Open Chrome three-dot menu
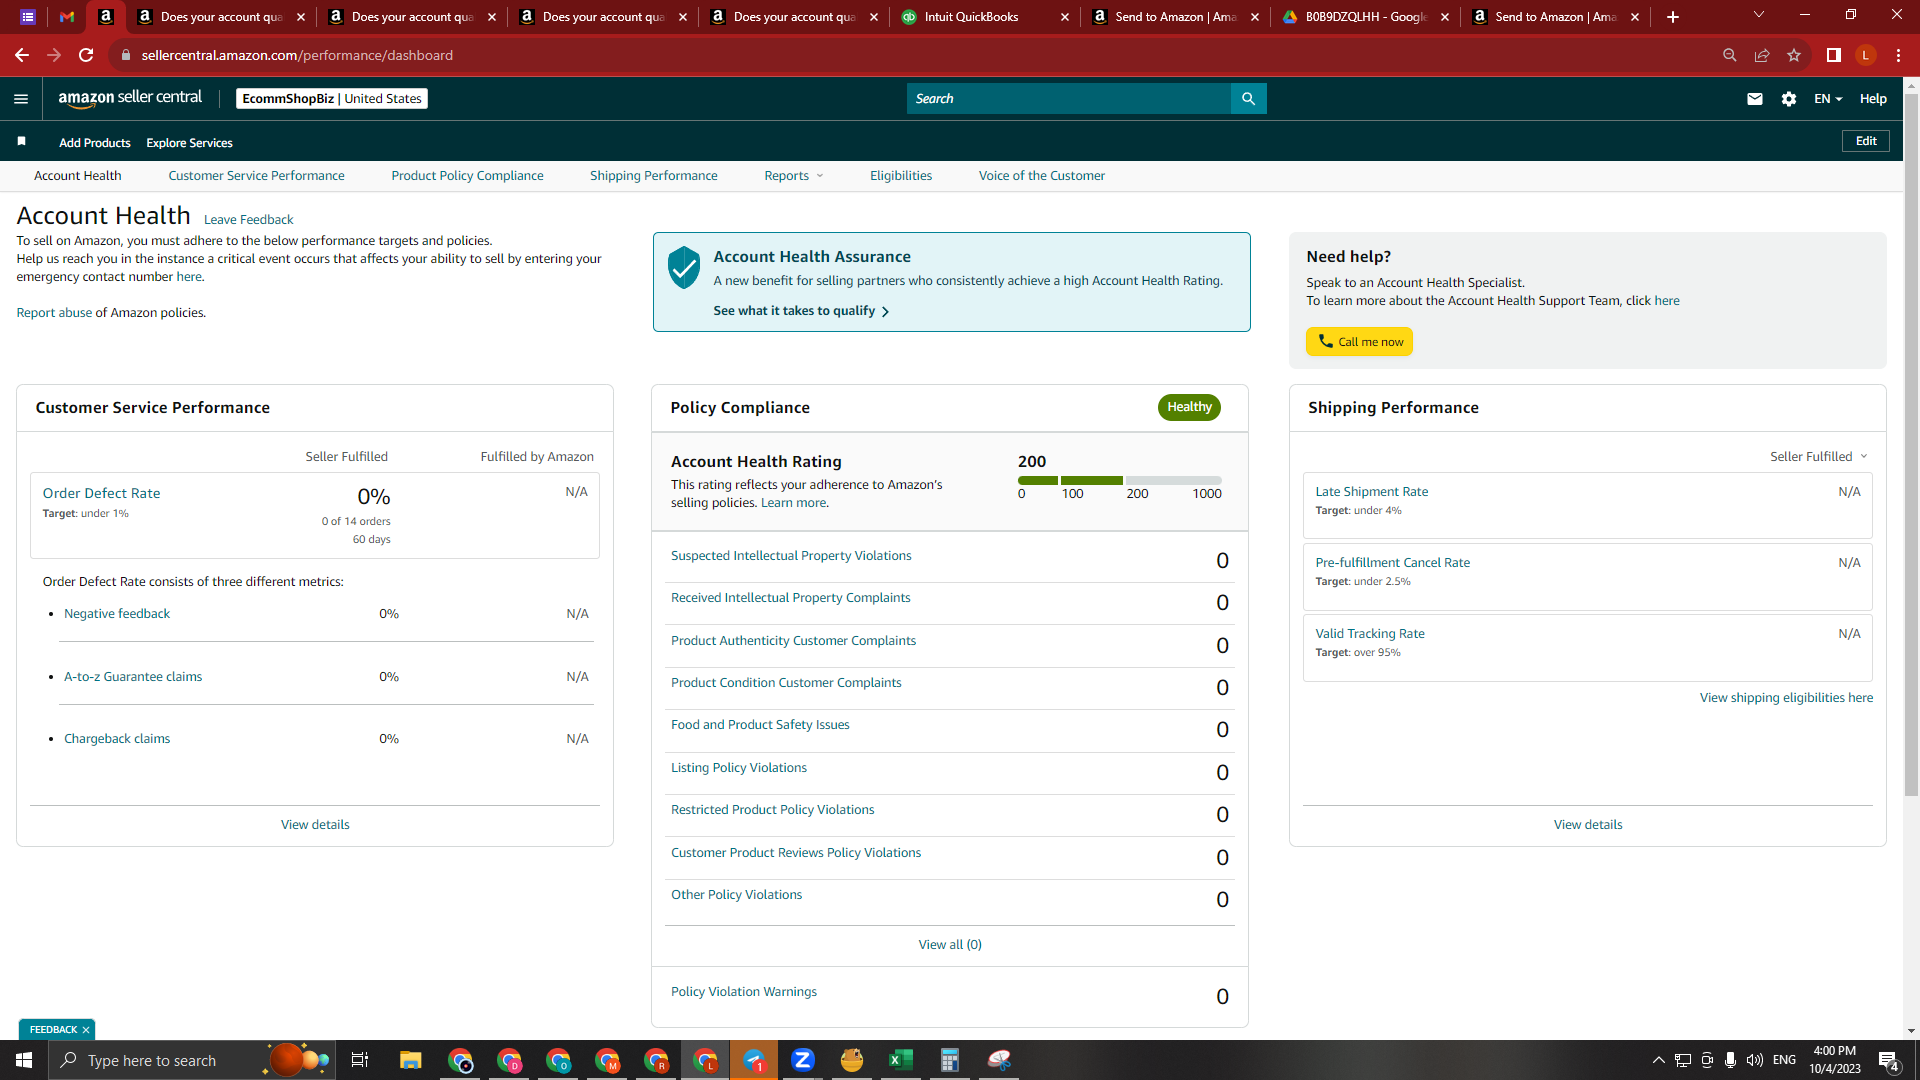Viewport: 1920px width, 1080px height. coord(1898,55)
